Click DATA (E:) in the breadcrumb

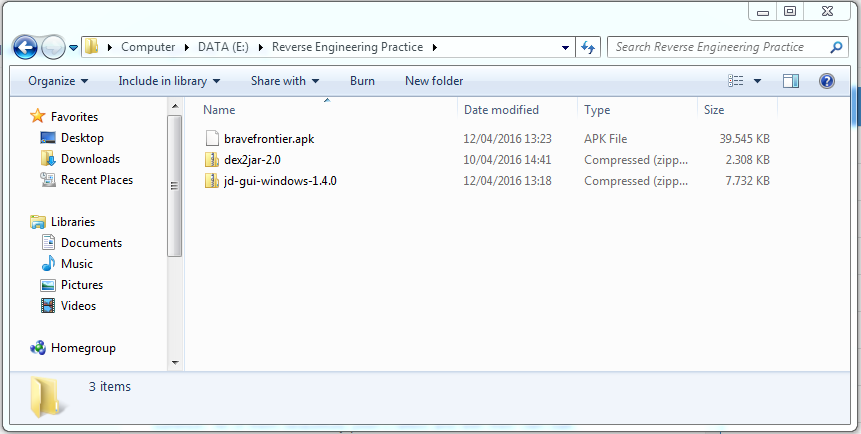pyautogui.click(x=223, y=47)
